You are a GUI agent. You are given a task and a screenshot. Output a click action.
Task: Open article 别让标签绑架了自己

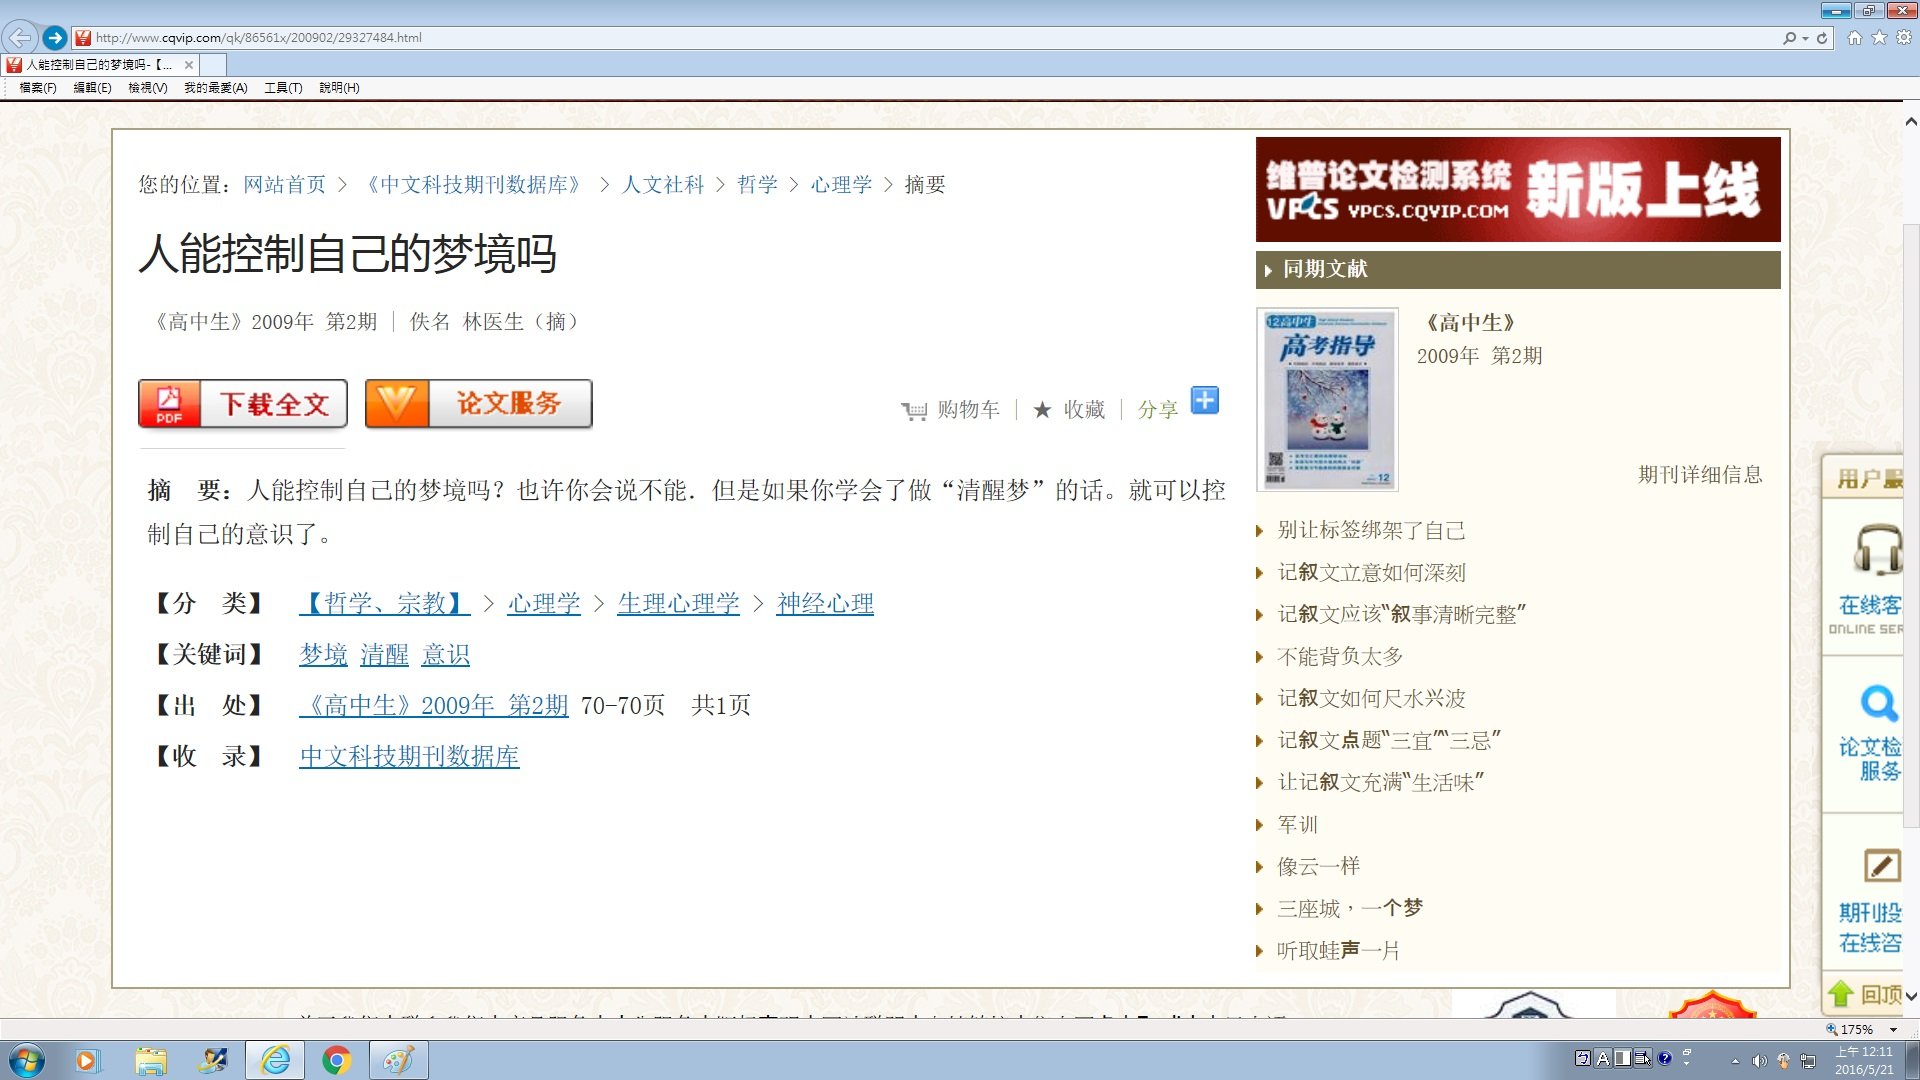[1371, 531]
